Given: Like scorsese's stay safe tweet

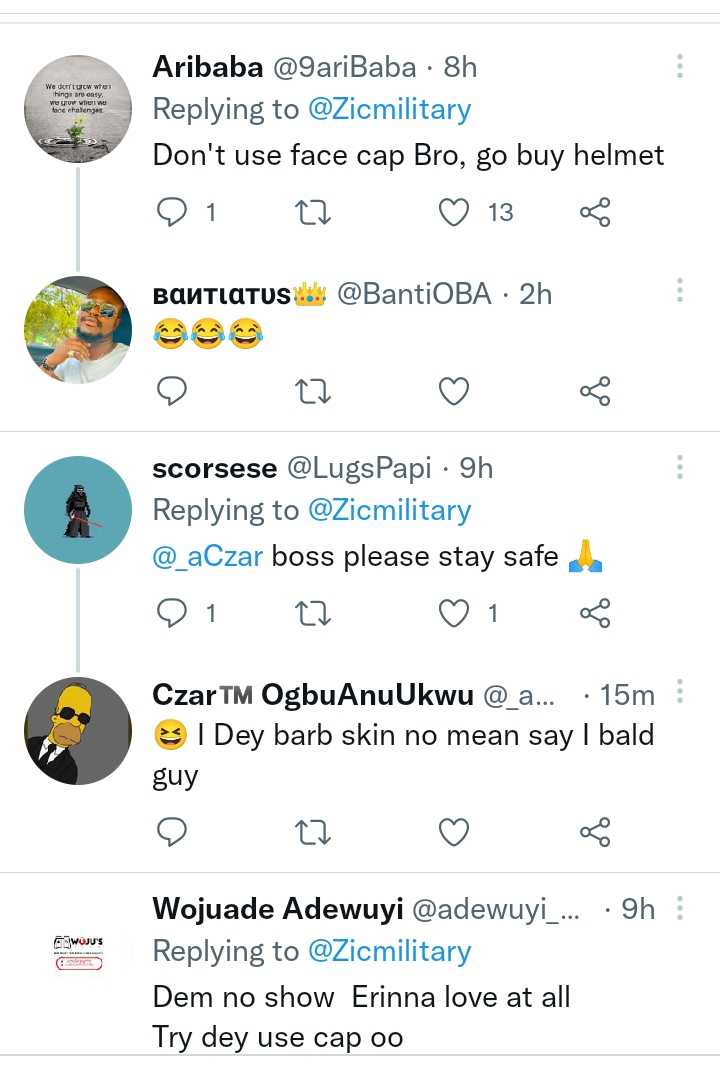Looking at the screenshot, I should tap(456, 613).
